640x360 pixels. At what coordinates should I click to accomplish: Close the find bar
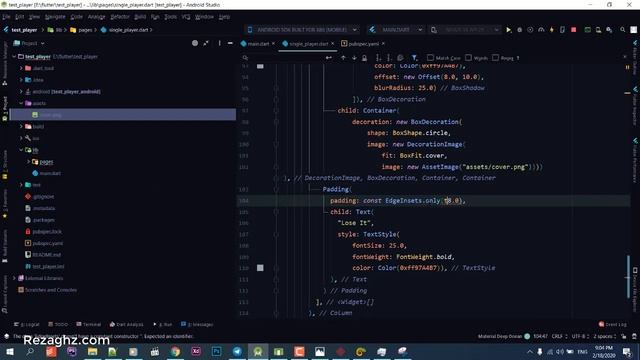[624, 57]
